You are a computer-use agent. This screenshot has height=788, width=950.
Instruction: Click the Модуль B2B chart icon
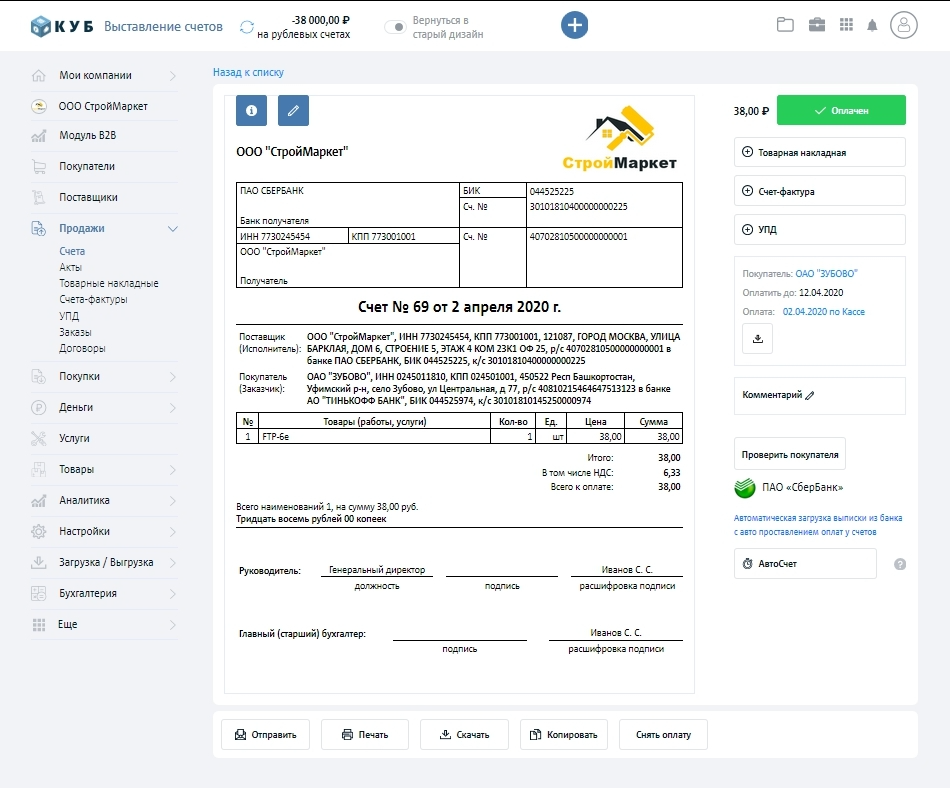(x=39, y=136)
